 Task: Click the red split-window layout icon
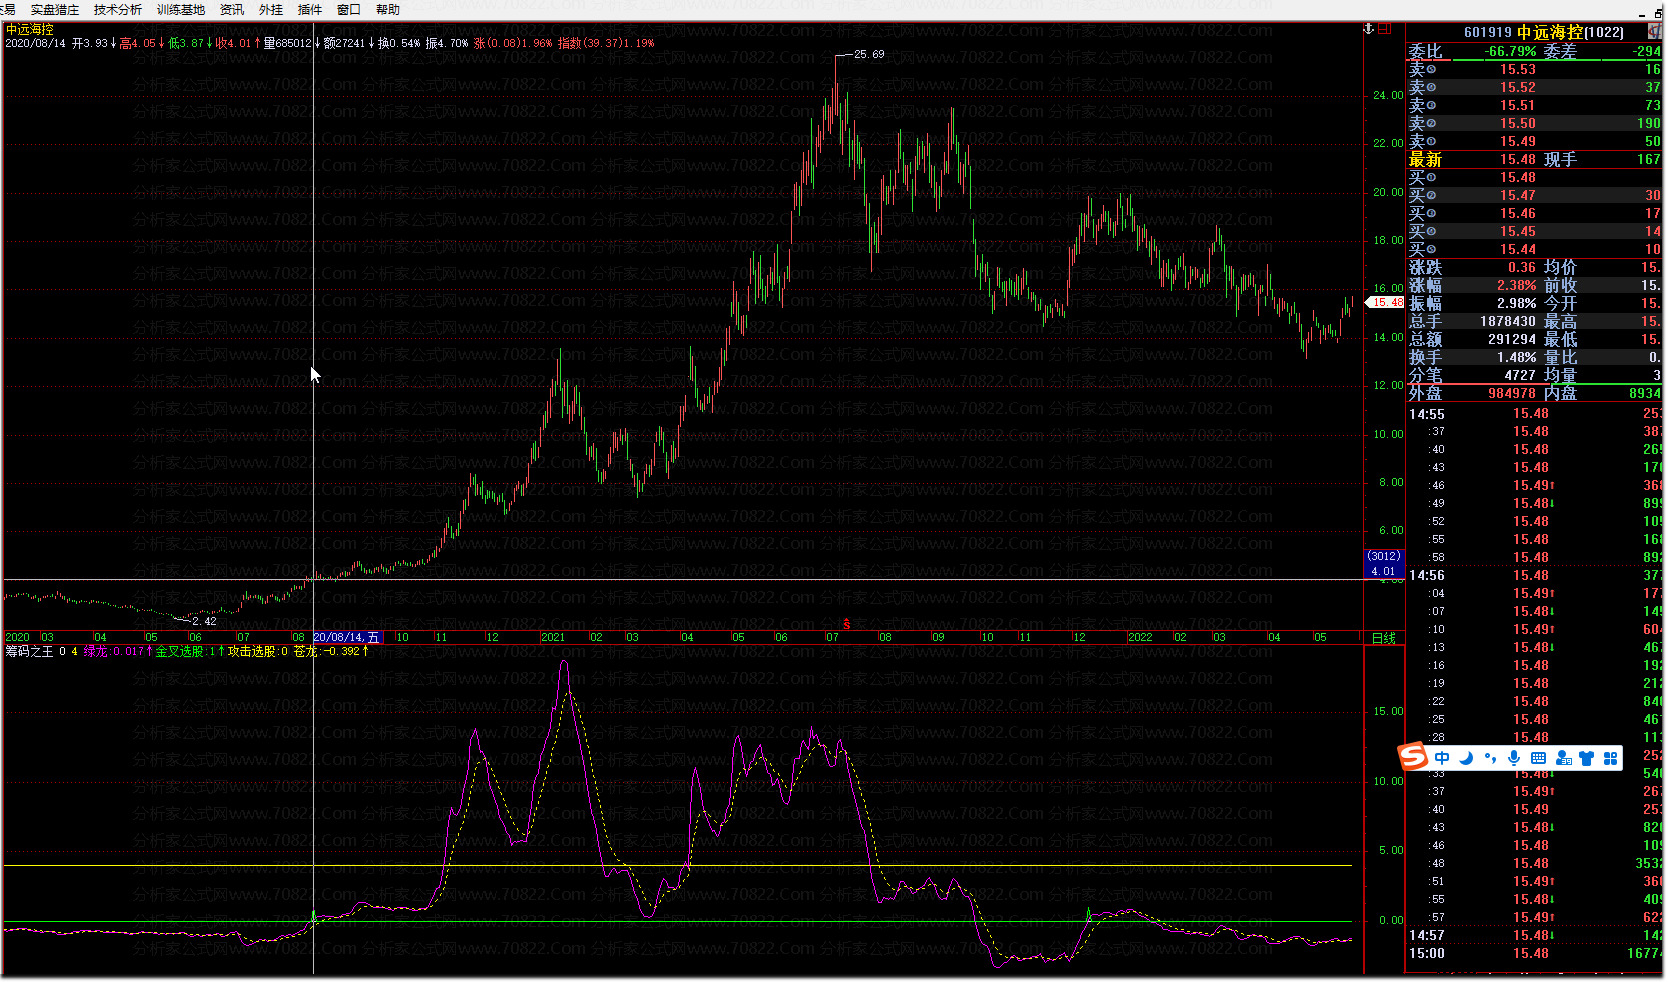tap(1385, 29)
